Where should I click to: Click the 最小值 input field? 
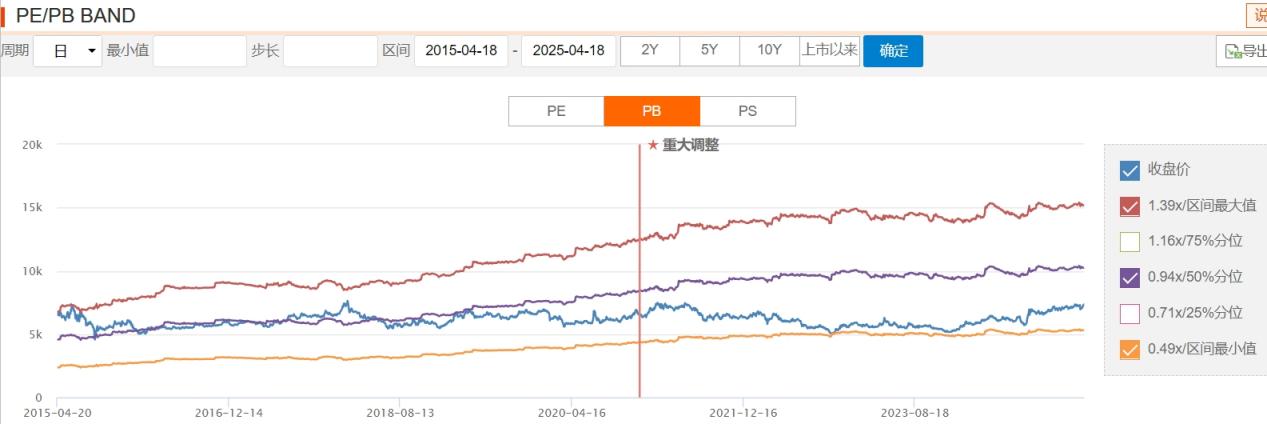pyautogui.click(x=200, y=51)
